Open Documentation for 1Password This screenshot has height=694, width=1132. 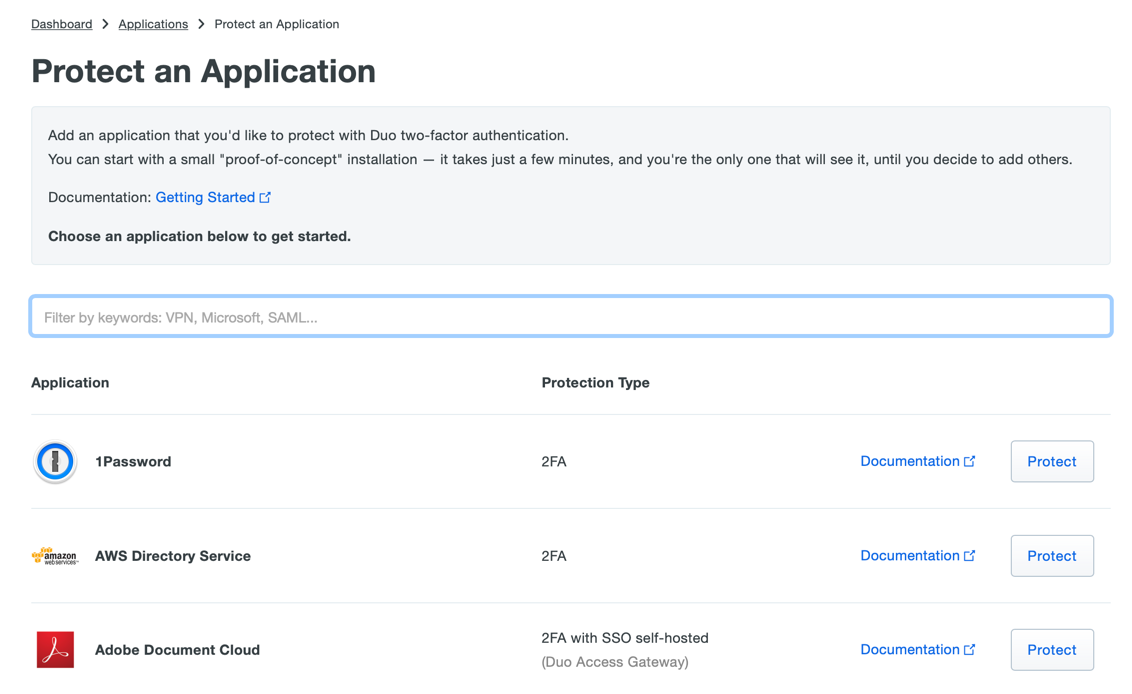pyautogui.click(x=909, y=461)
